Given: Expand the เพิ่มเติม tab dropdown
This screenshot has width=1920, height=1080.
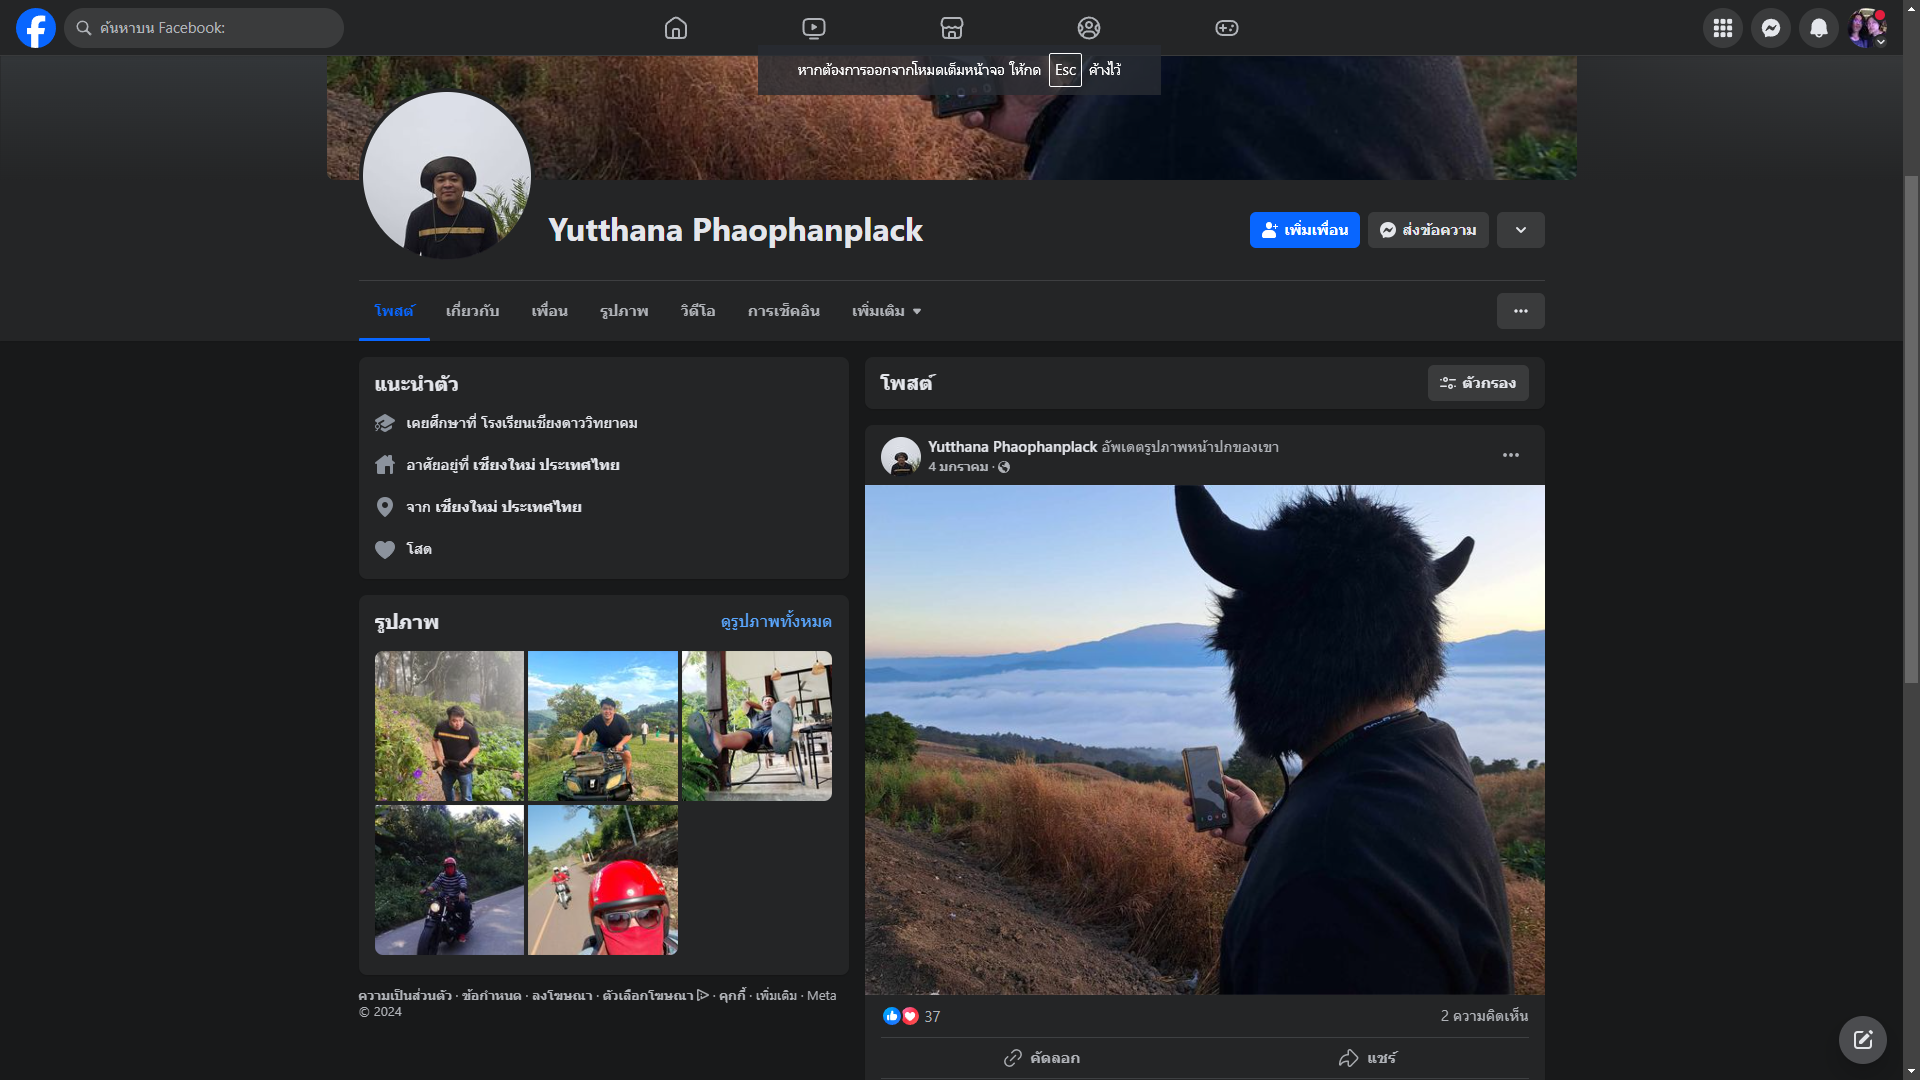Looking at the screenshot, I should click(x=886, y=311).
